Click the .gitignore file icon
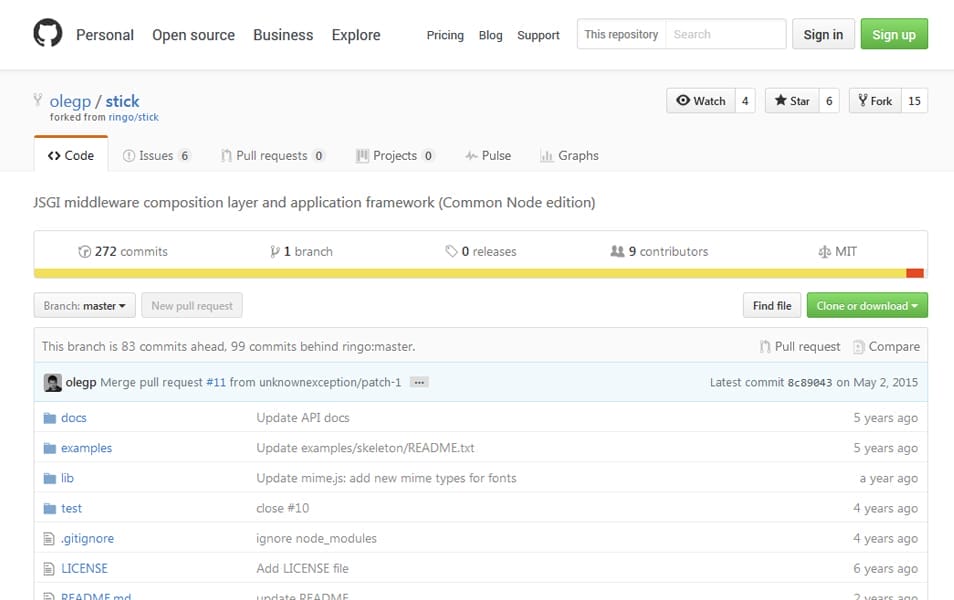This screenshot has width=954, height=600. 49,538
